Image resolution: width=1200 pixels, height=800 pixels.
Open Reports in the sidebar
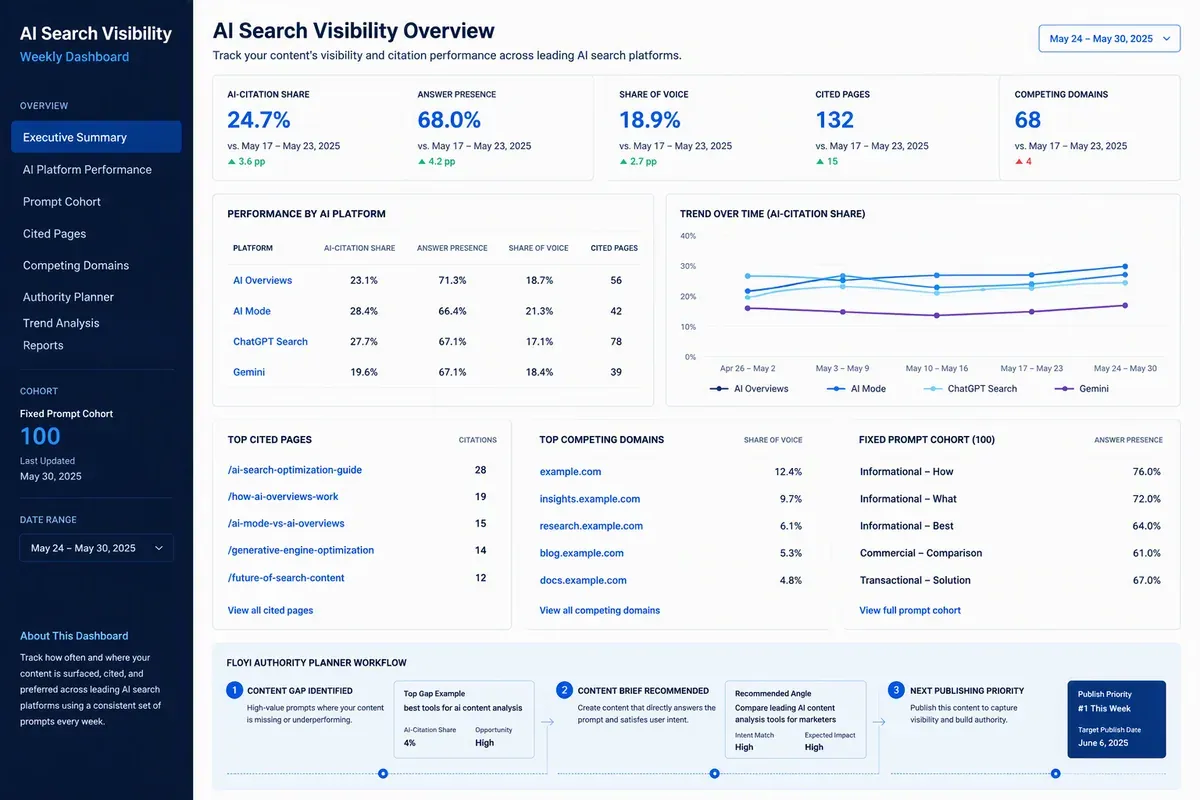tap(43, 345)
